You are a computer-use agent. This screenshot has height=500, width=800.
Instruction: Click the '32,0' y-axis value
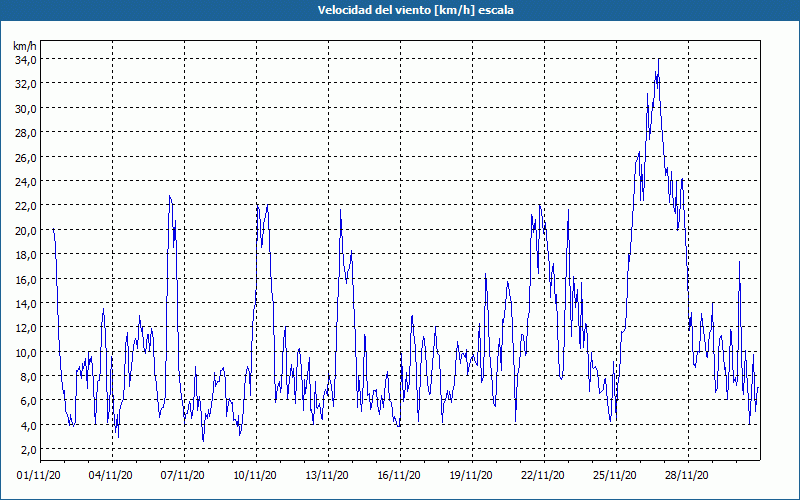coord(26,84)
